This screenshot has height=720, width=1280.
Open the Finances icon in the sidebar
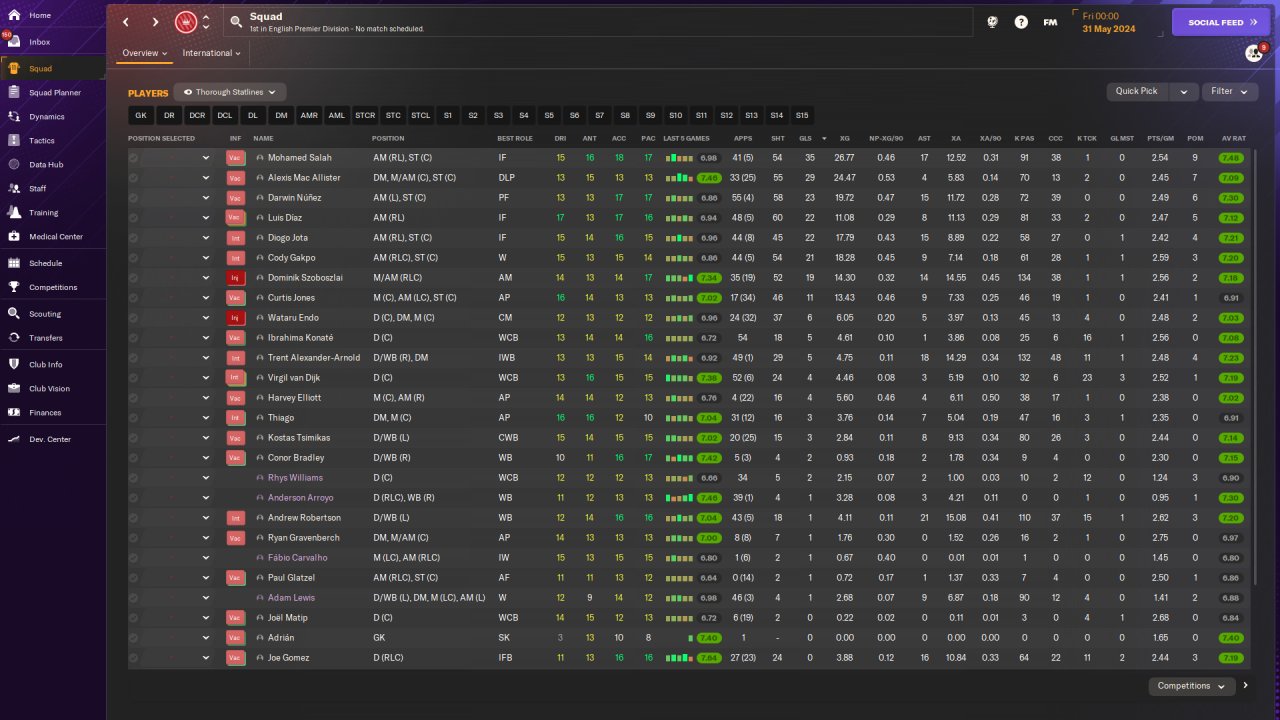point(14,412)
